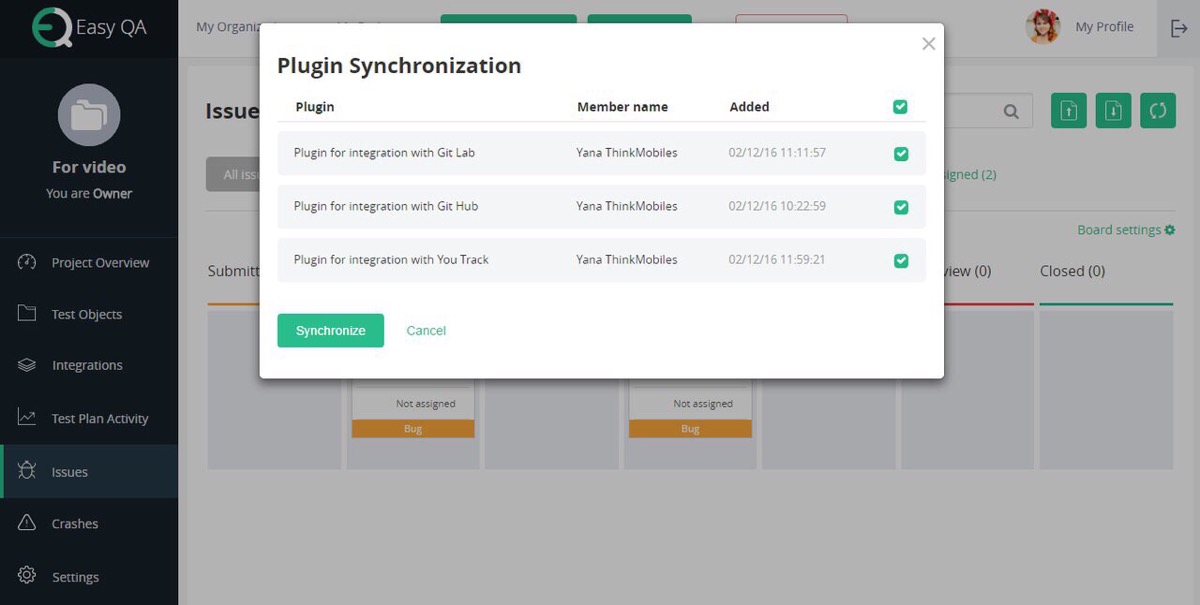Click the logout icon at top right
Image resolution: width=1200 pixels, height=605 pixels.
point(1179,28)
